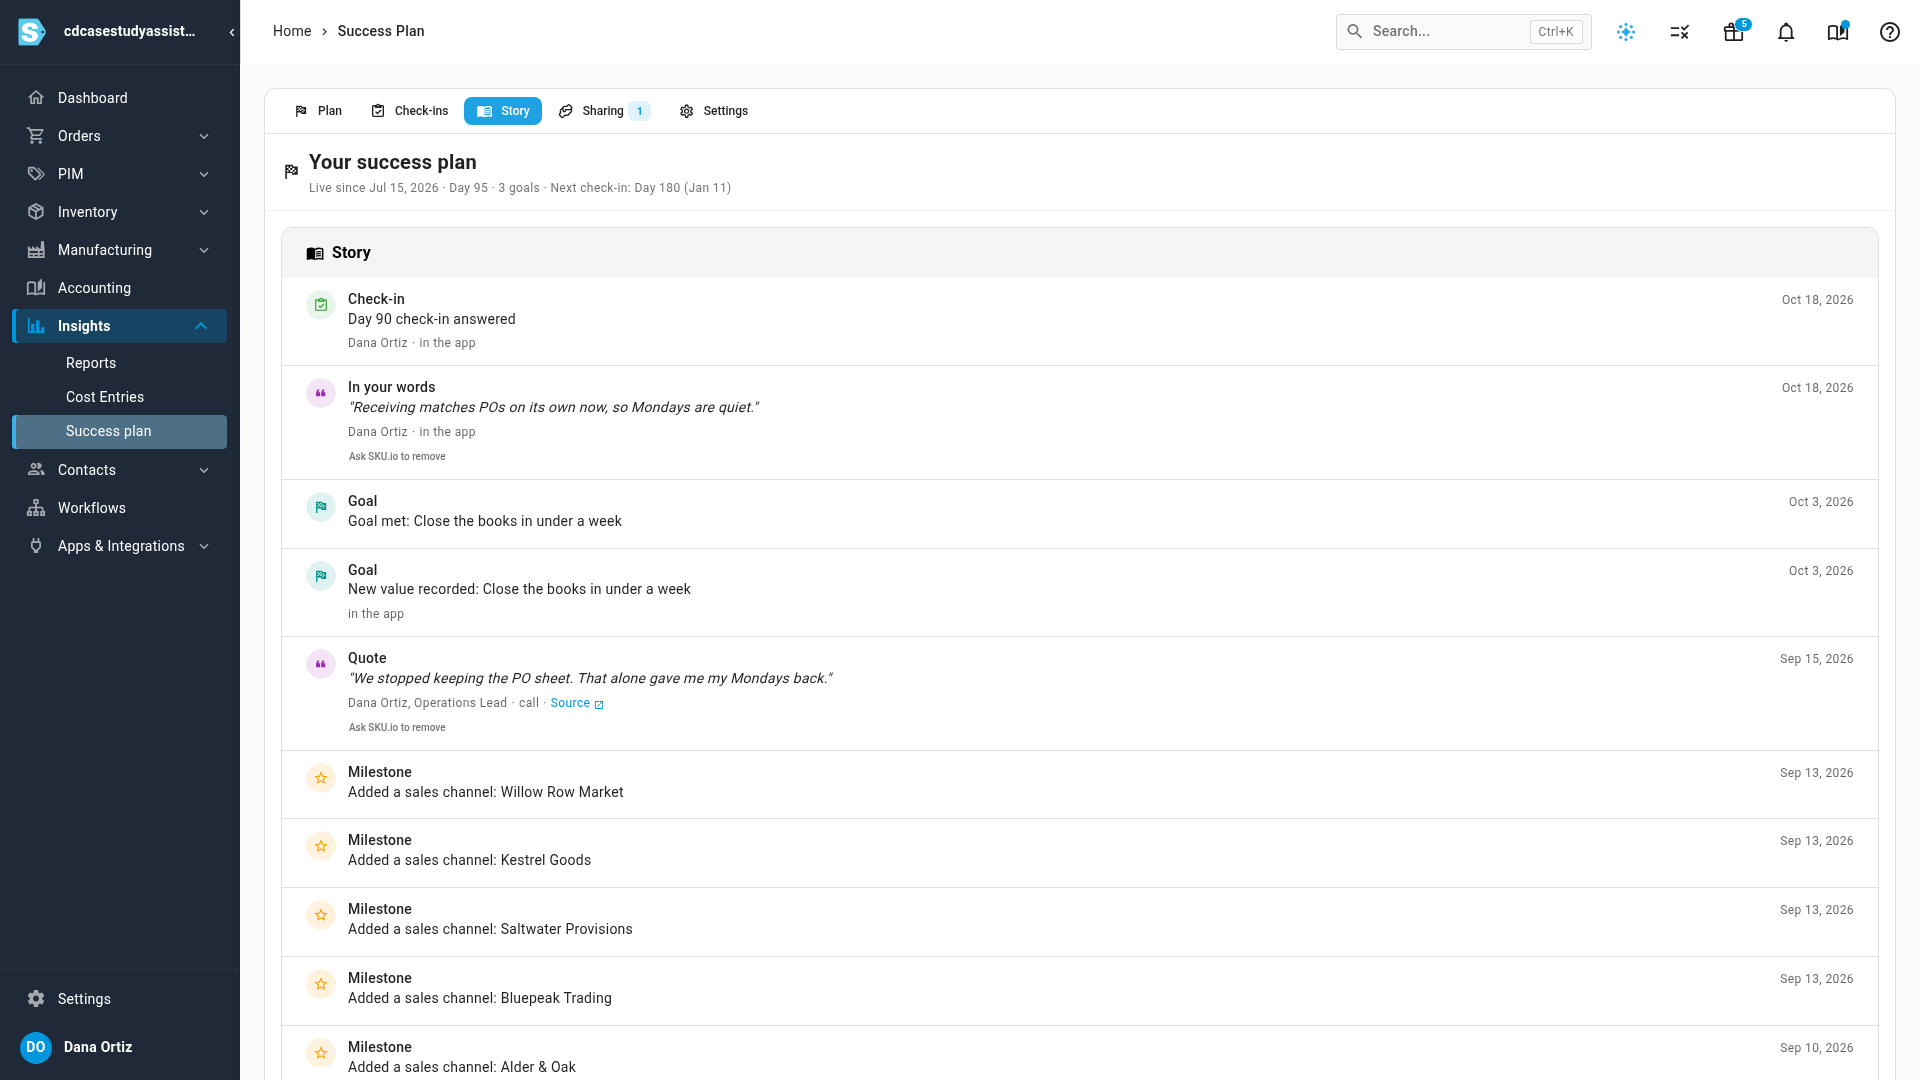The width and height of the screenshot is (1920, 1080).
Task: Click the sparkle assistant icon in header
Action: coord(1626,32)
